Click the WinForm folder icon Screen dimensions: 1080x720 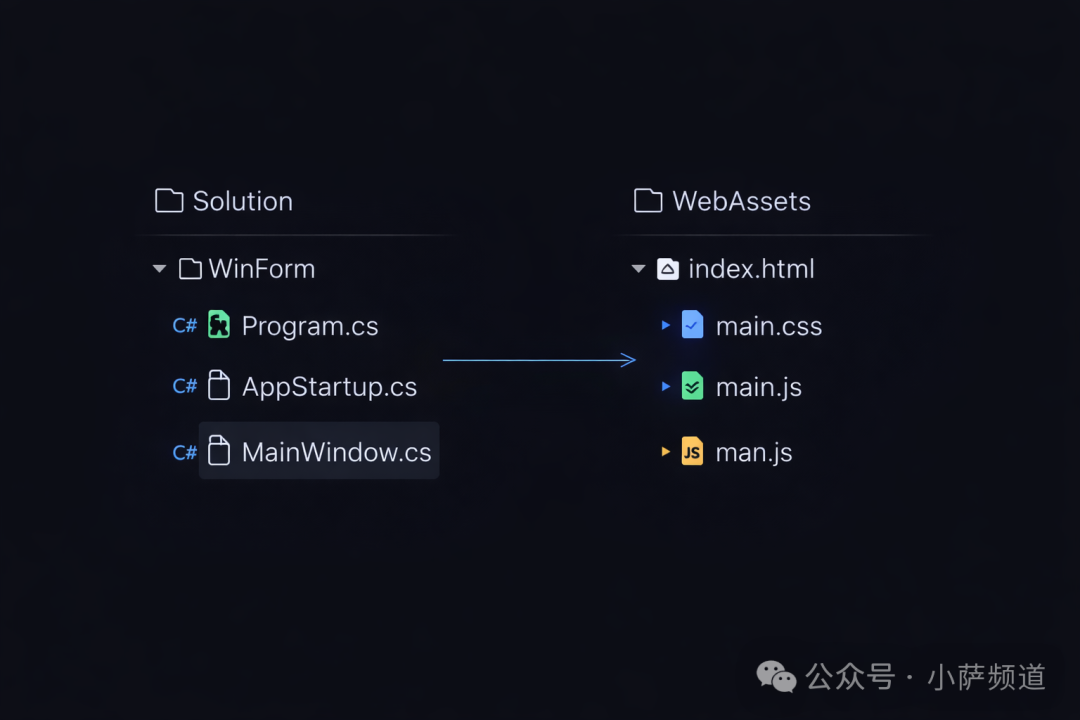pos(190,269)
